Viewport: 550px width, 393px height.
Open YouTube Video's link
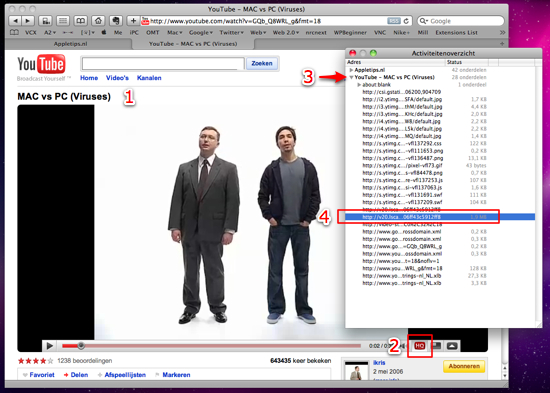point(117,78)
